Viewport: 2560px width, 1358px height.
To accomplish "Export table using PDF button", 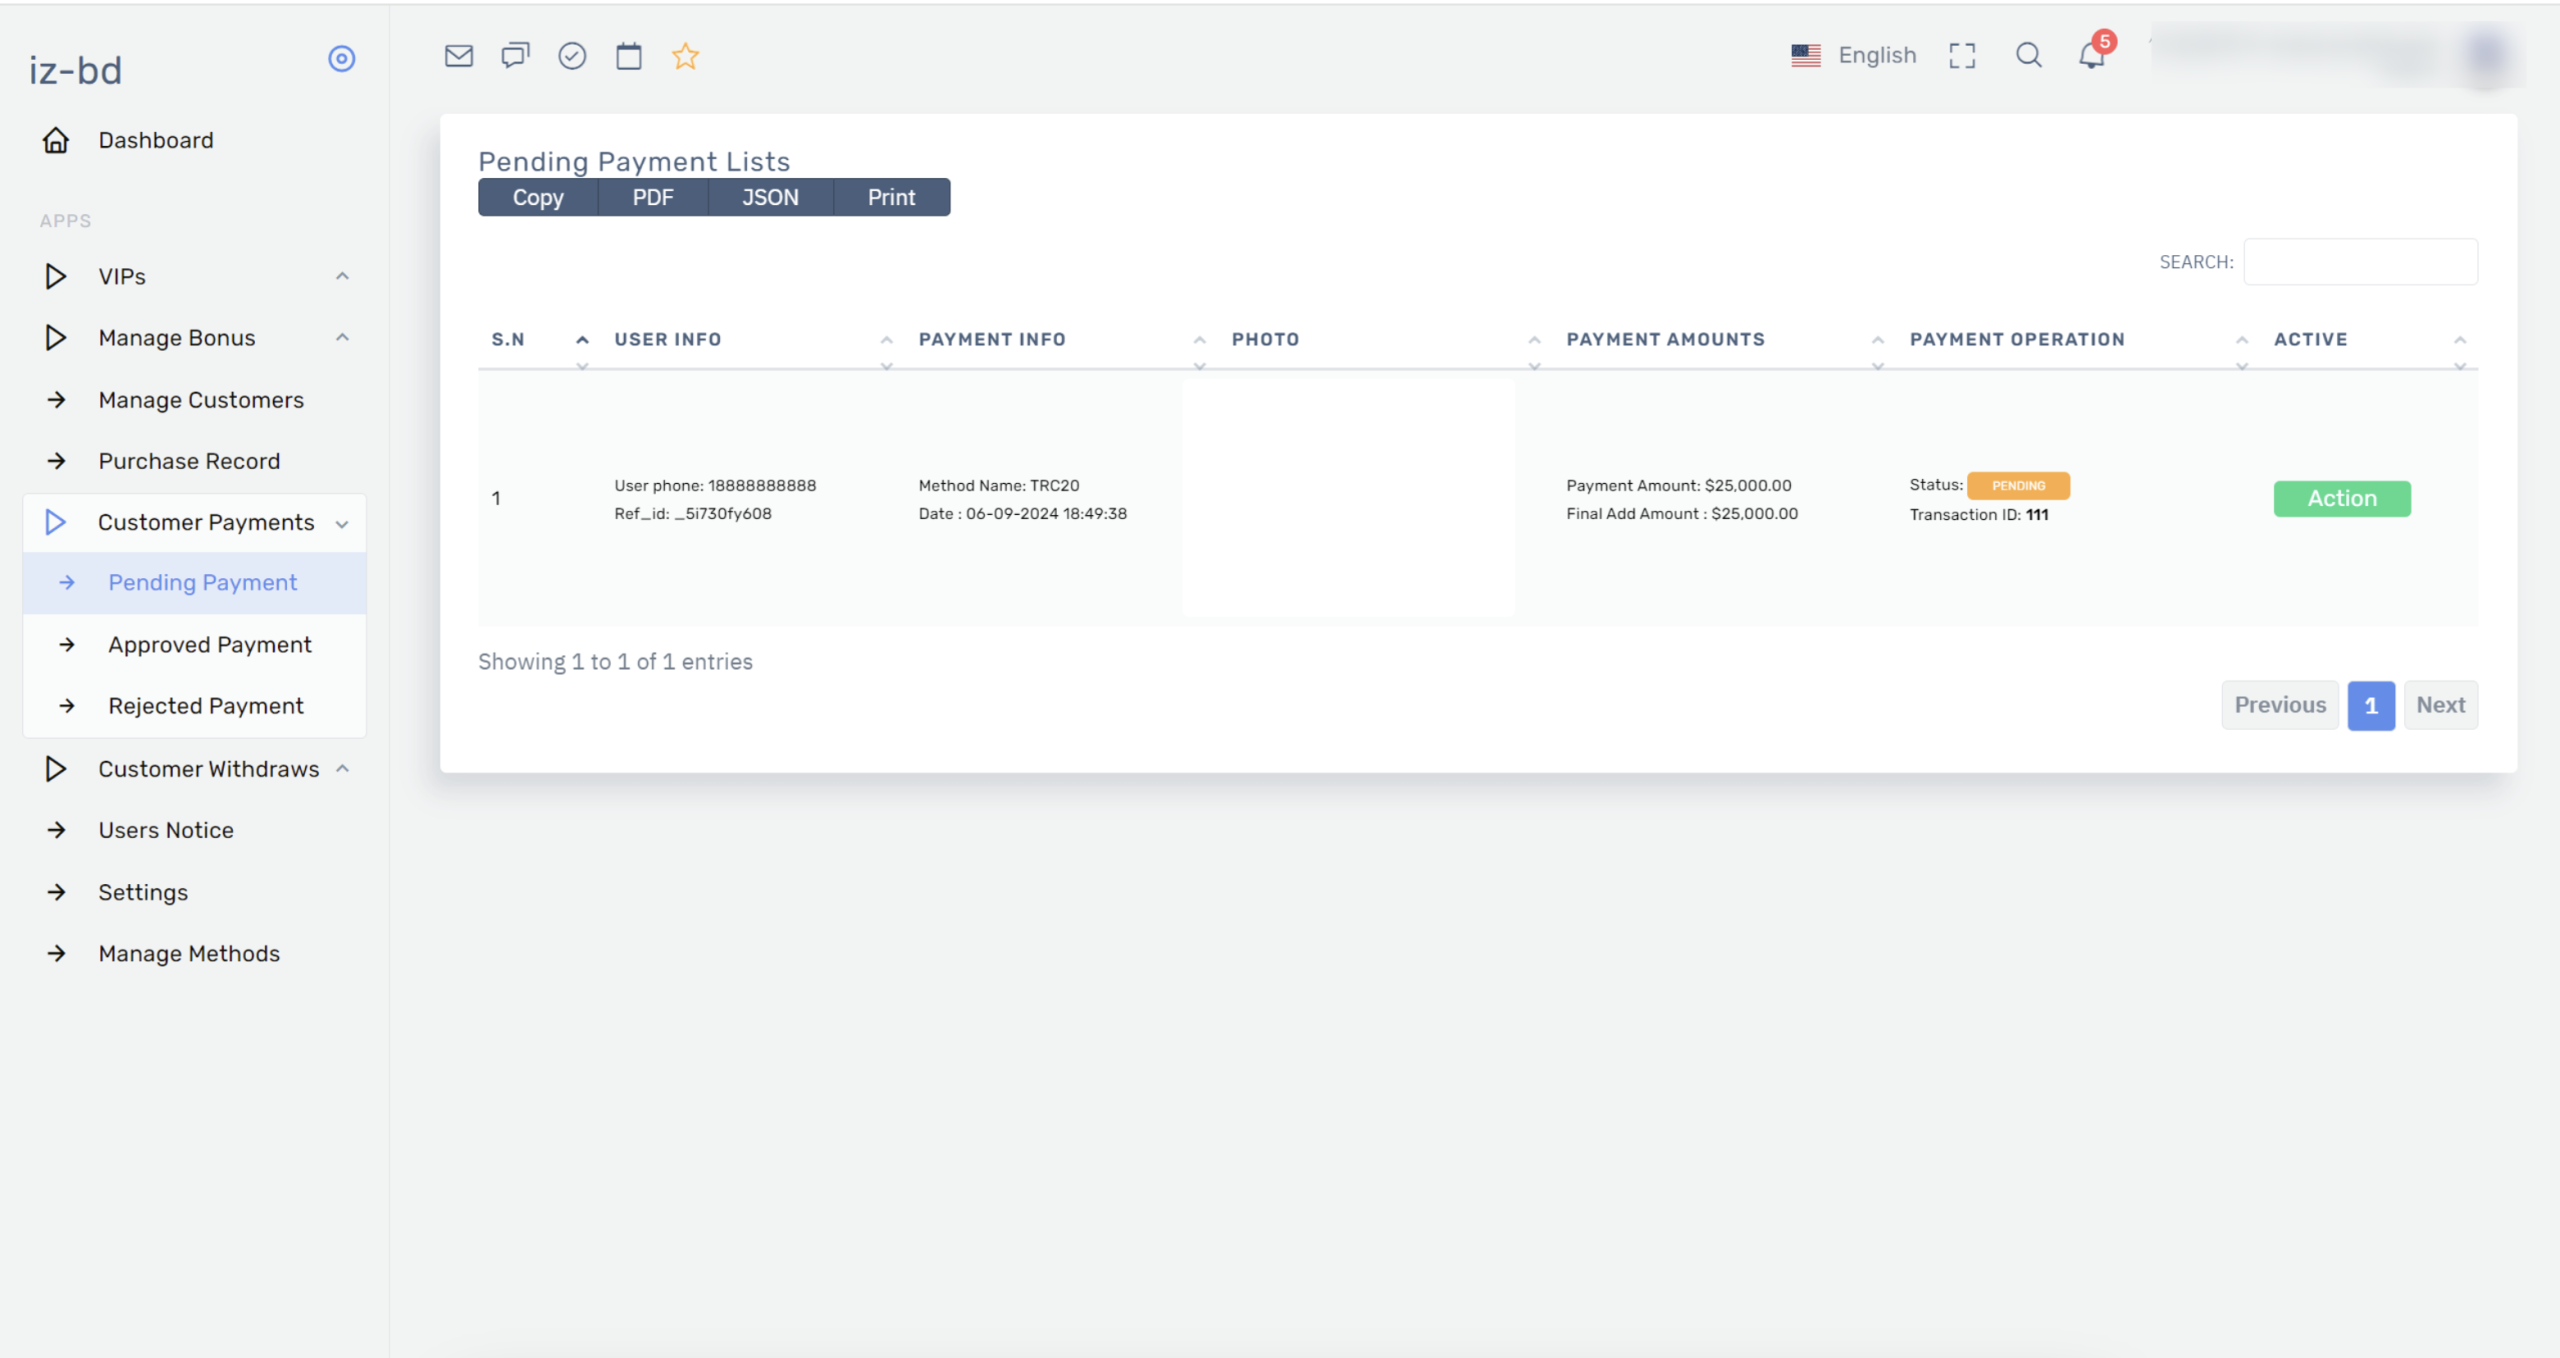I will pos(652,198).
